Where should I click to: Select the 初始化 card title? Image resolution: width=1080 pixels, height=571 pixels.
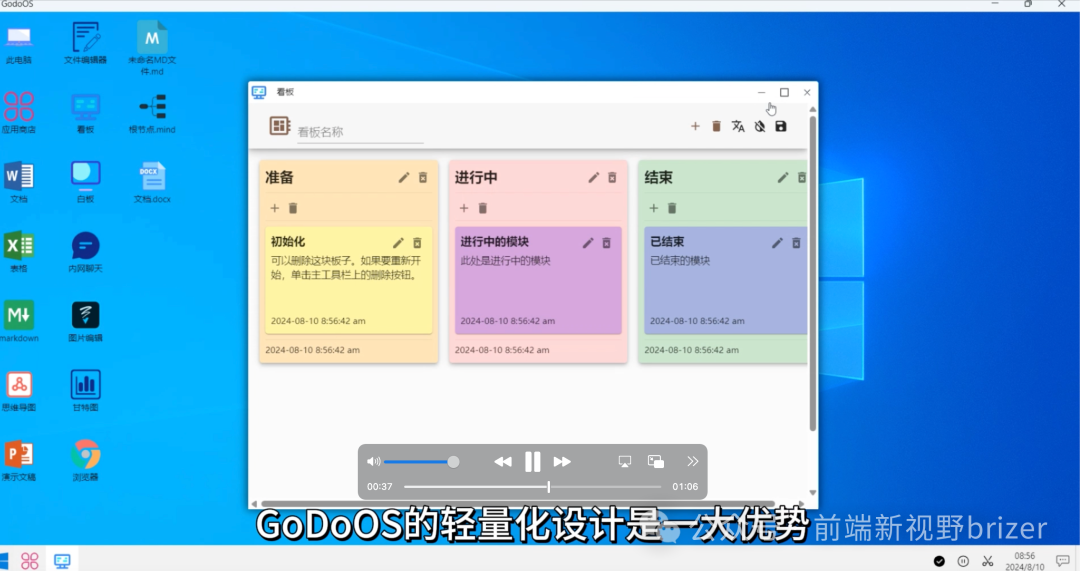coord(288,242)
